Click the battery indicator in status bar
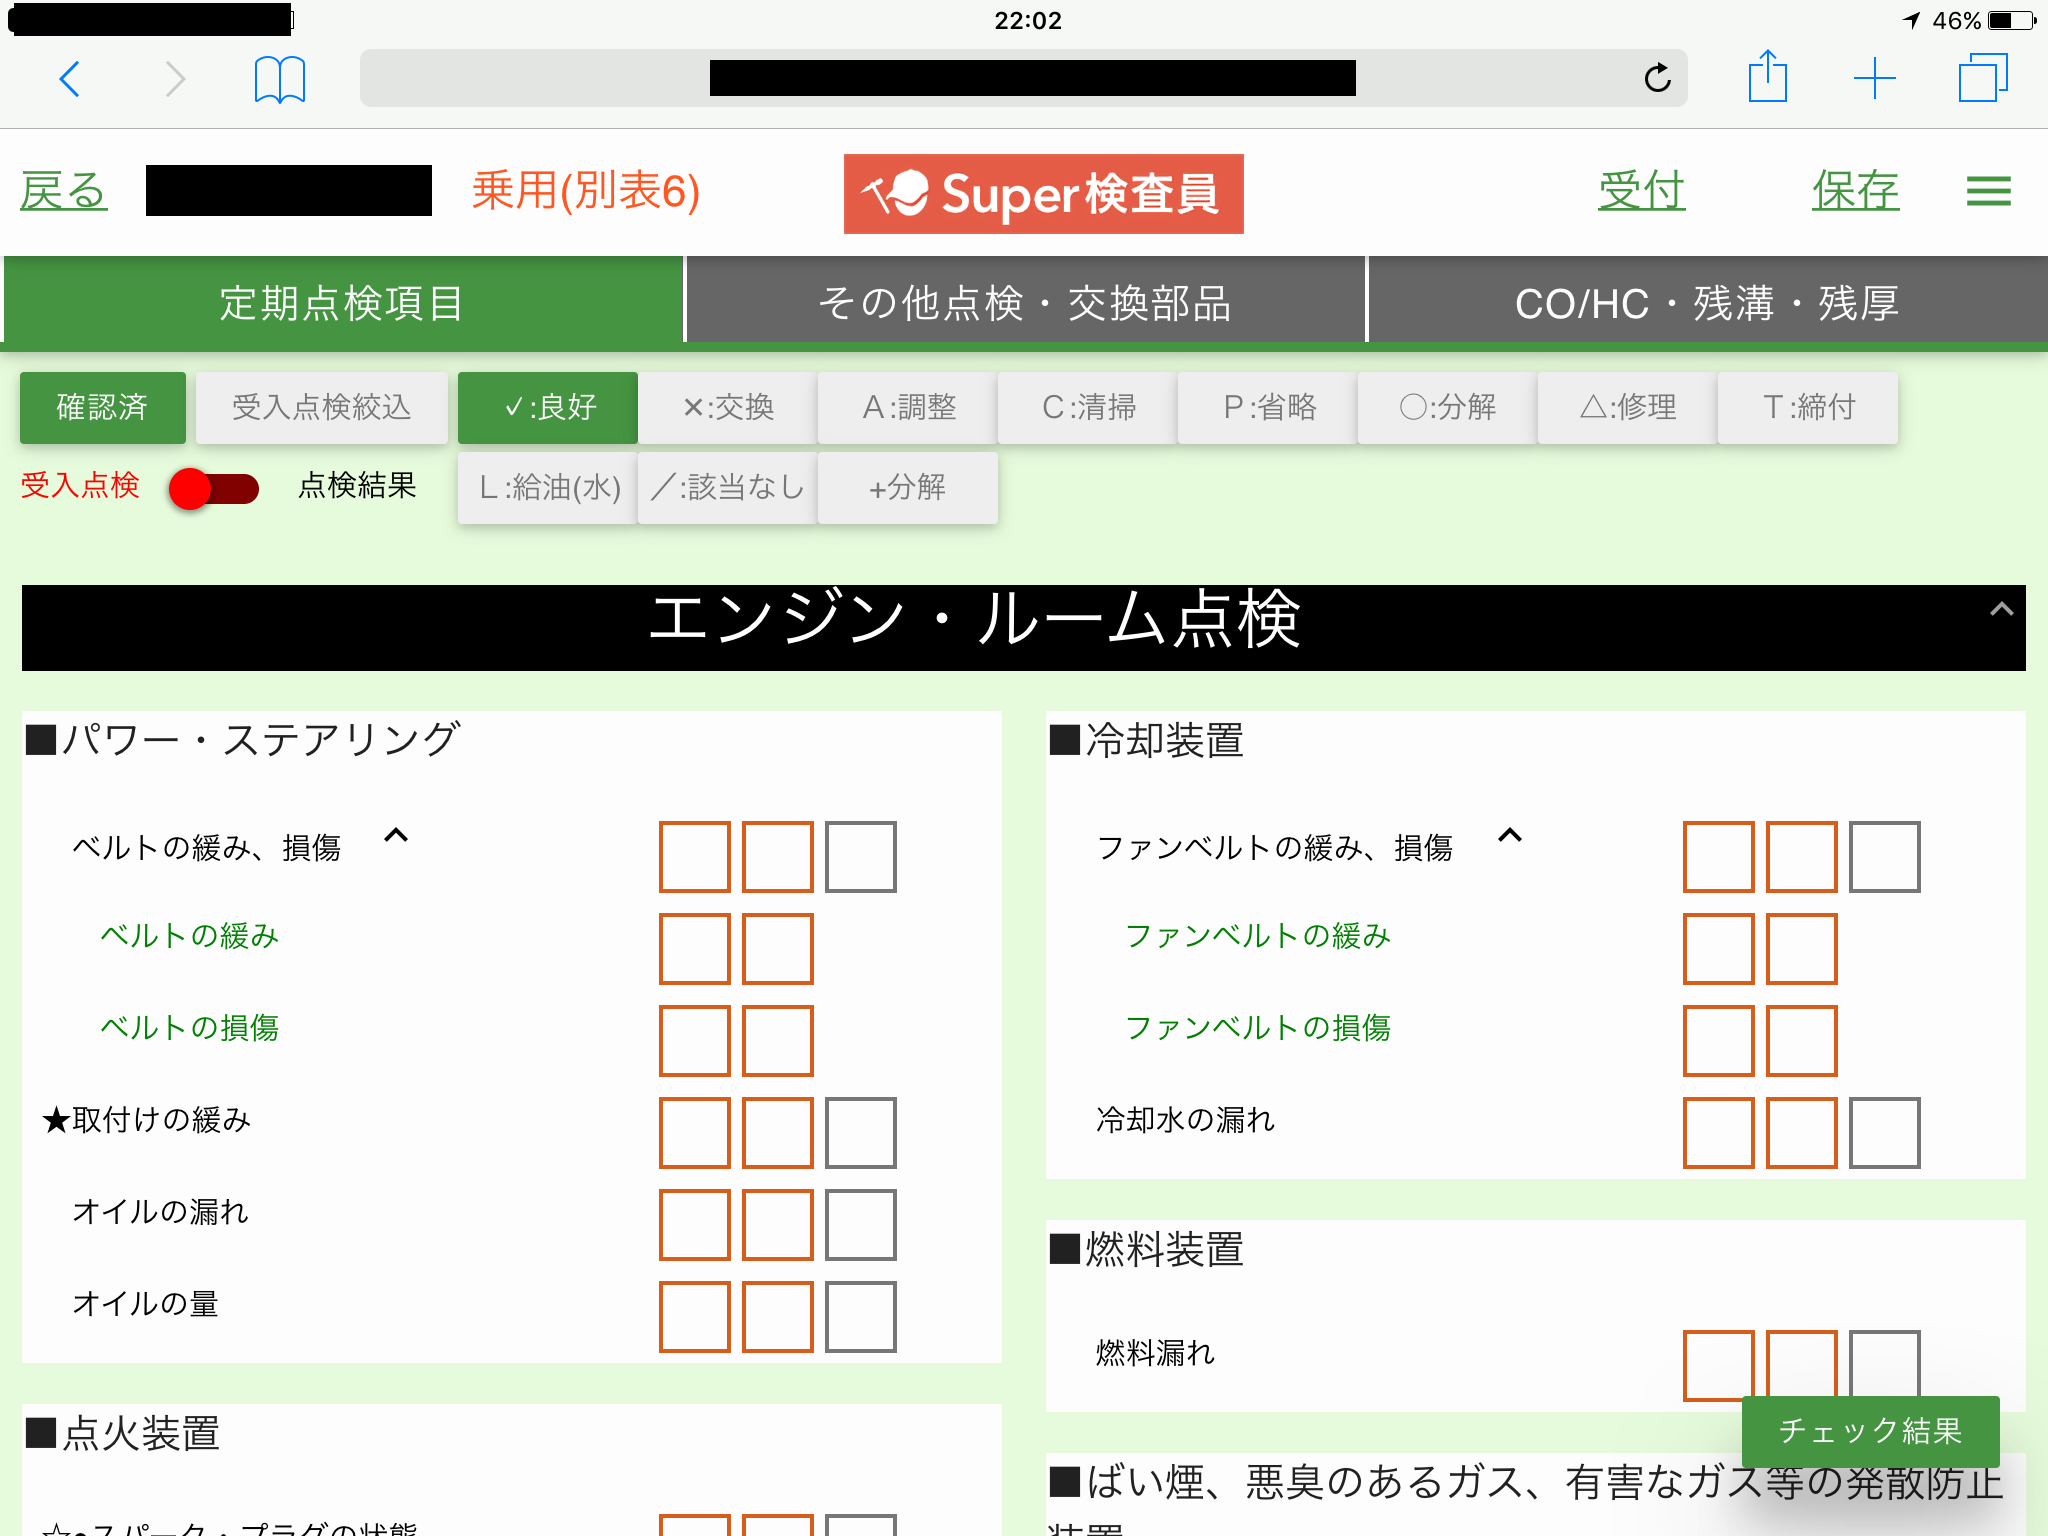Viewport: 2048px width, 1536px height. coord(2014,20)
